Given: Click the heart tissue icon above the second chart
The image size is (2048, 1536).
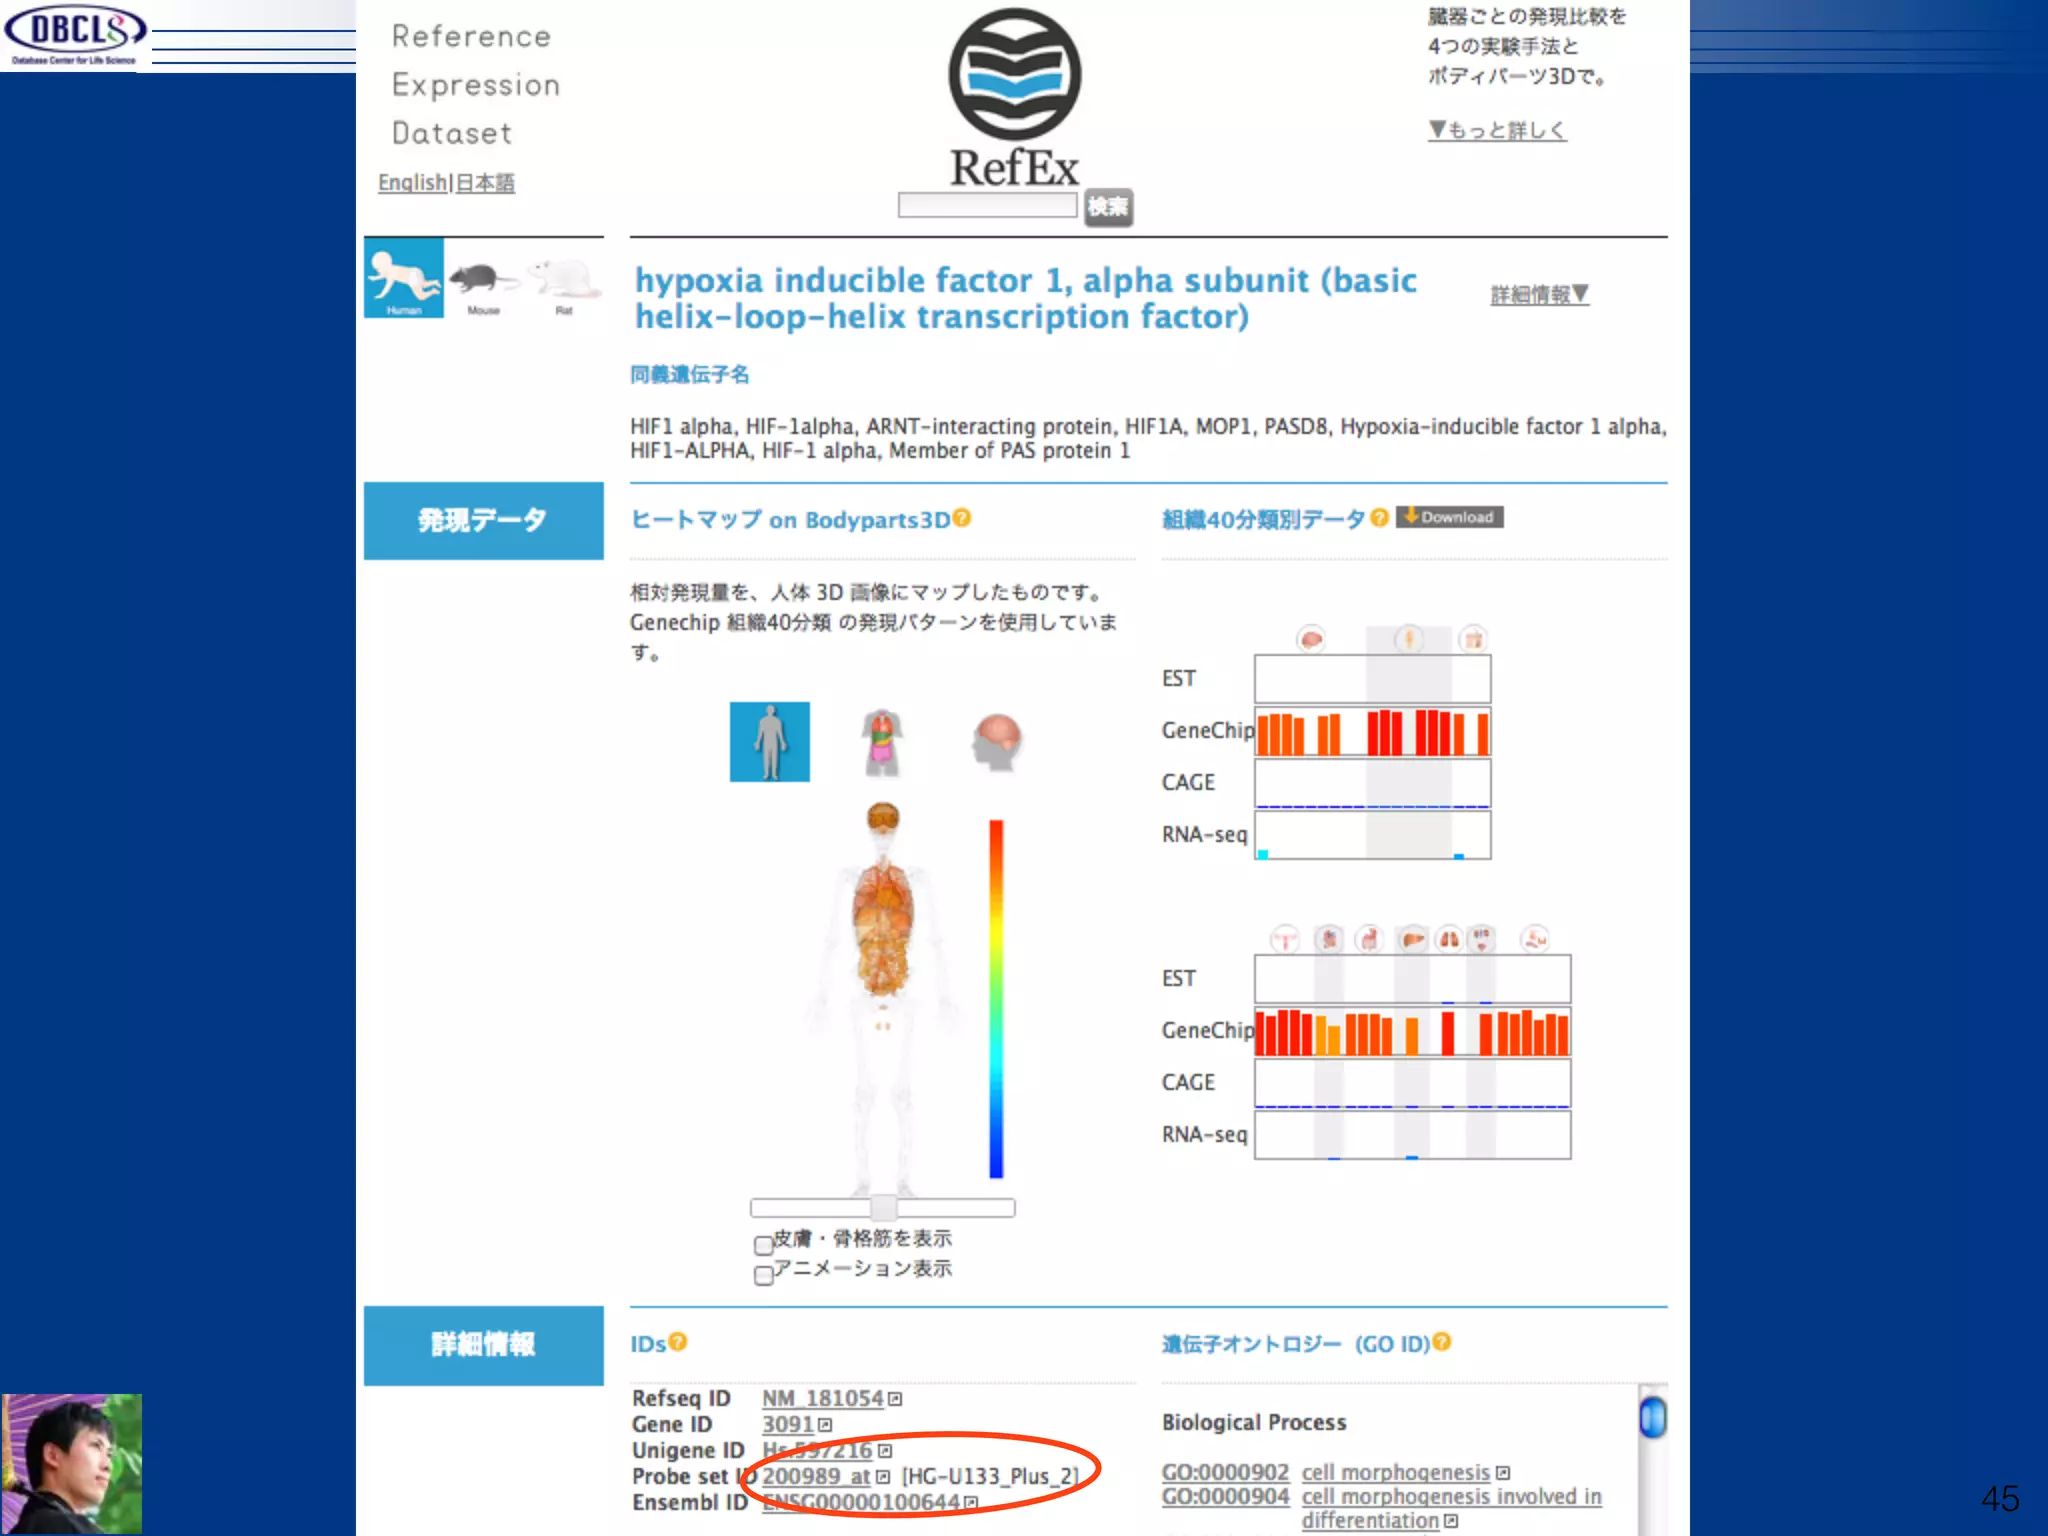Looking at the screenshot, I should (x=1329, y=939).
